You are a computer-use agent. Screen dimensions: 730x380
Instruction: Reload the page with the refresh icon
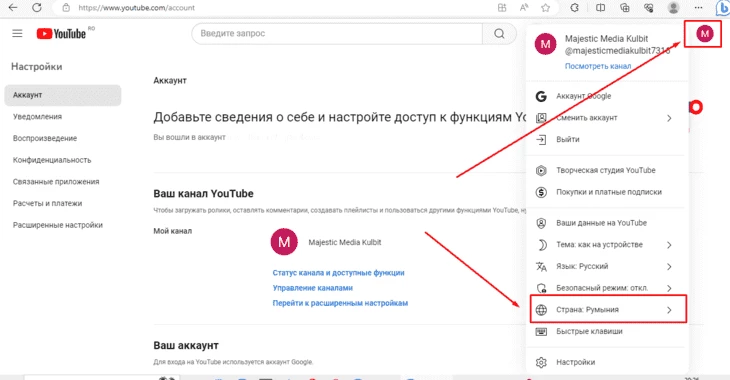(37, 7)
